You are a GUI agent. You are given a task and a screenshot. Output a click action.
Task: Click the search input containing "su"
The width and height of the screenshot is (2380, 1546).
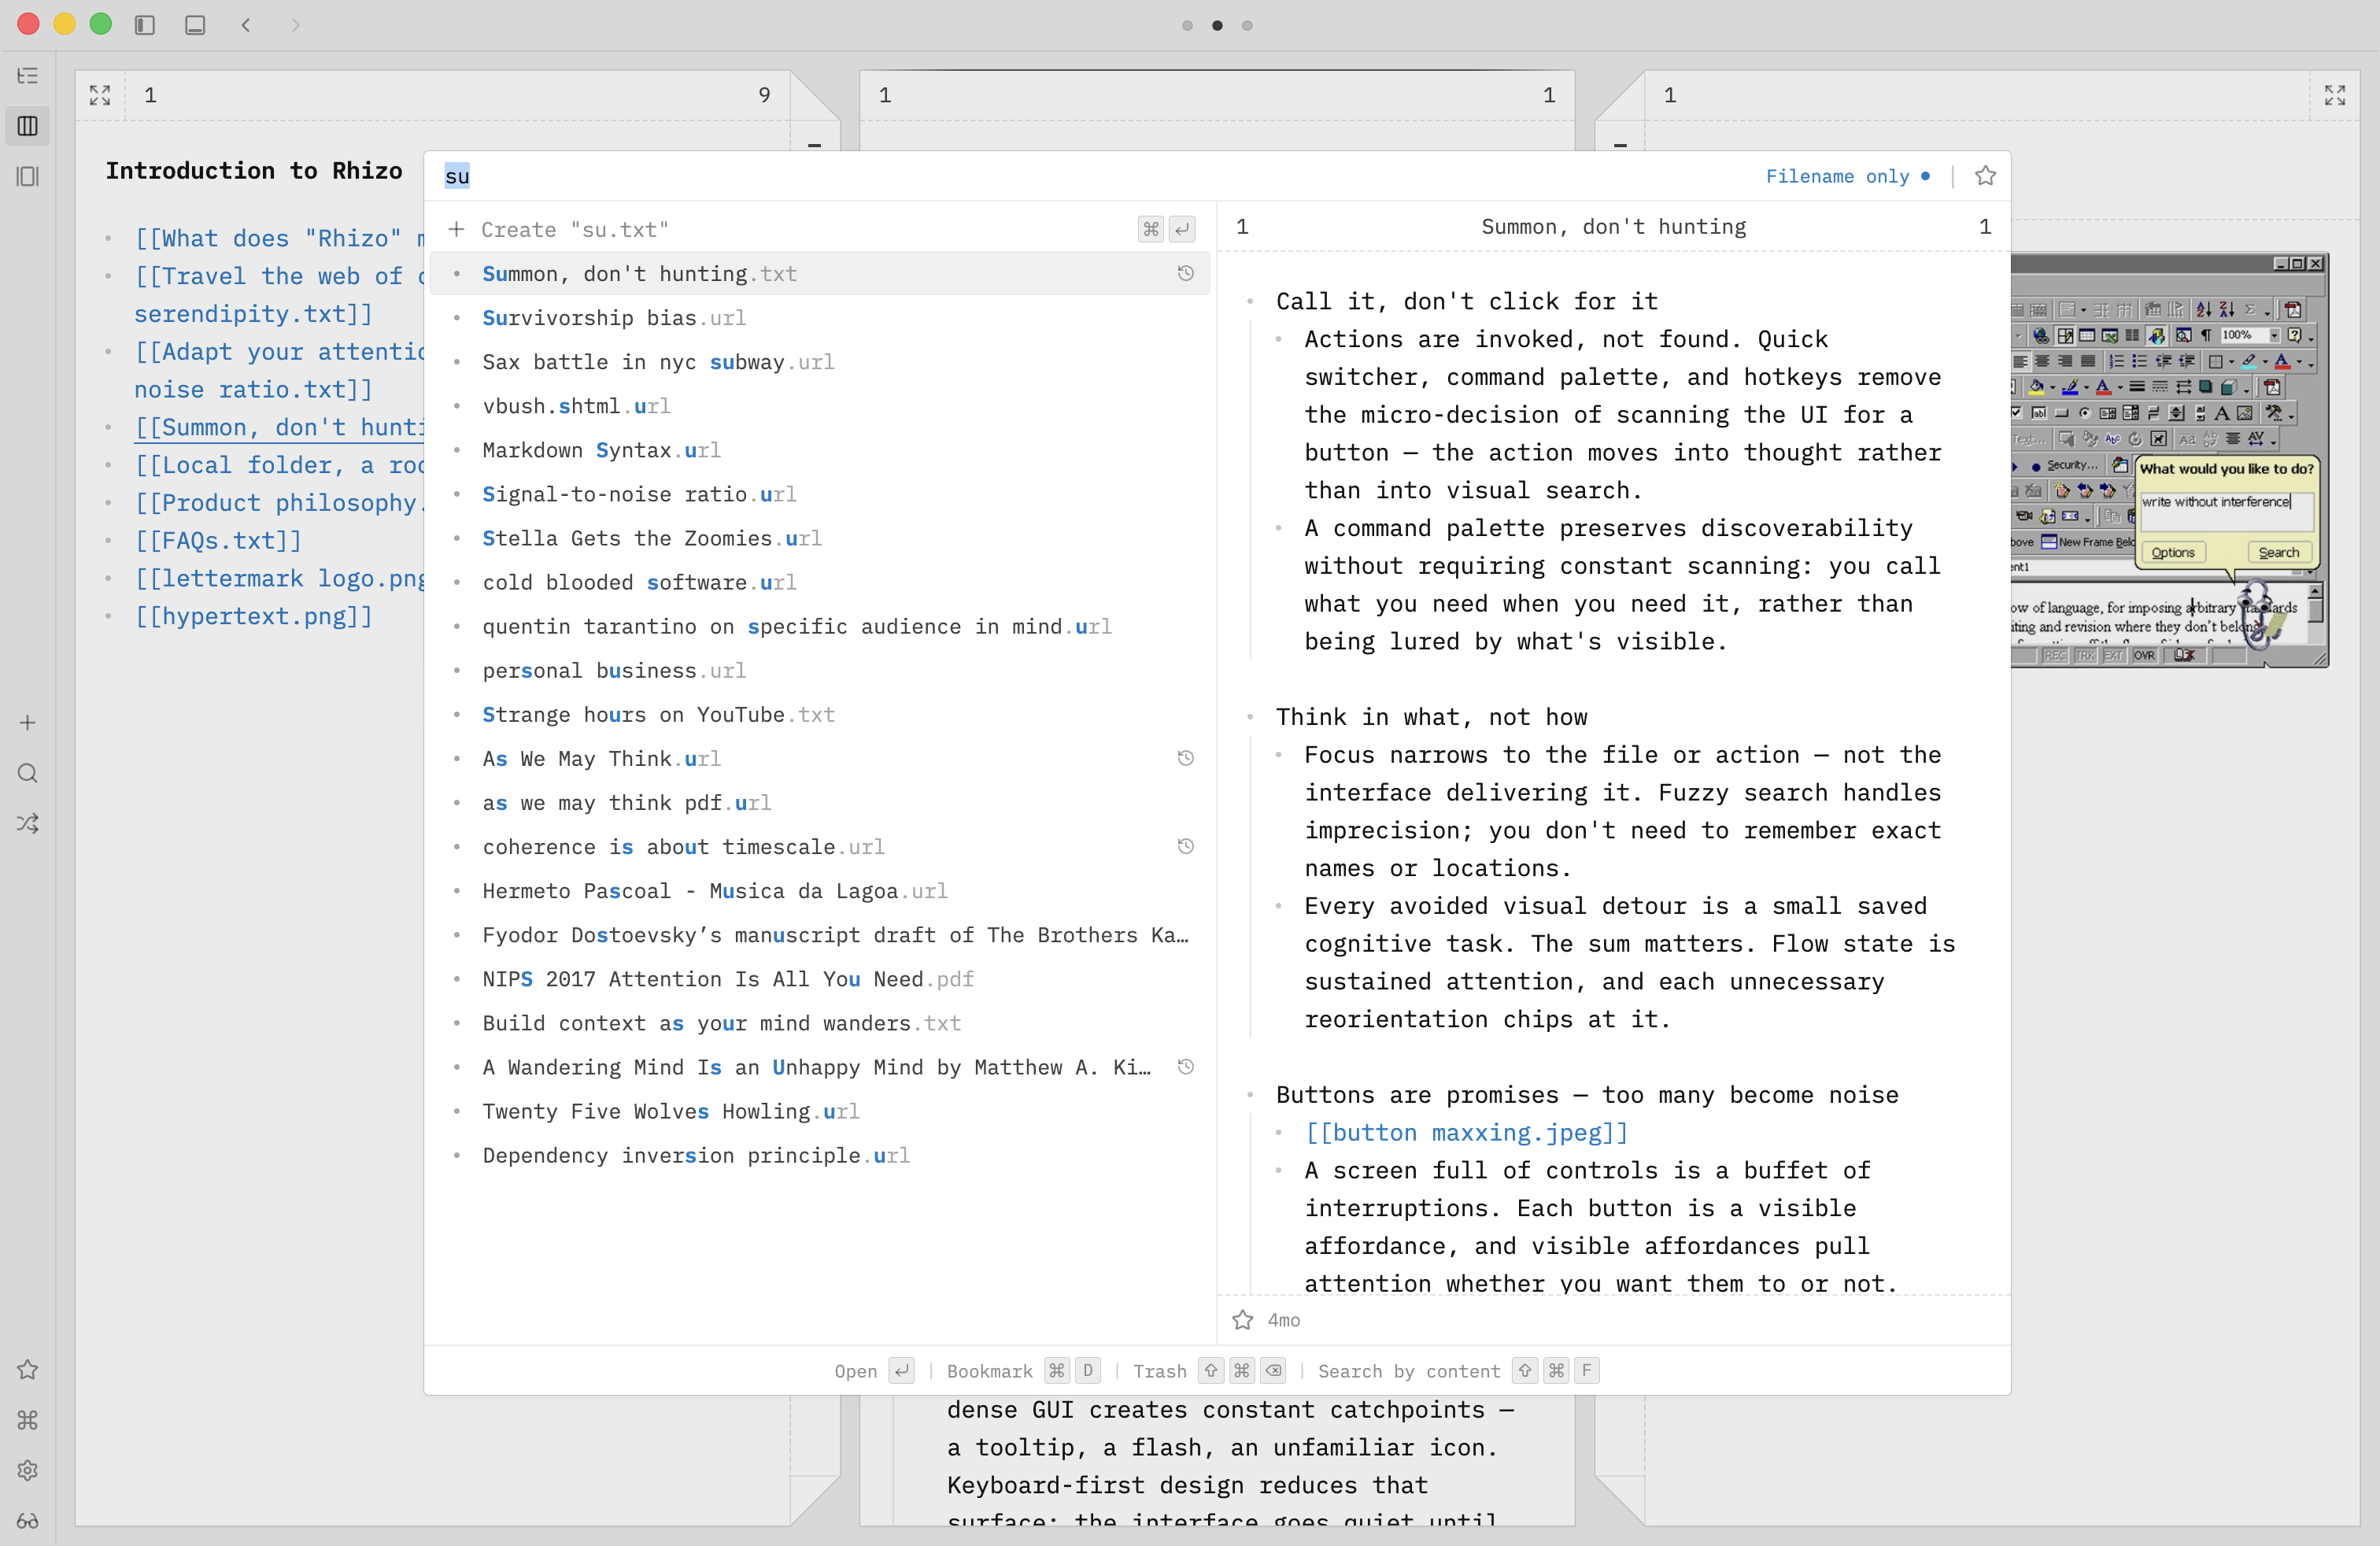point(1090,176)
